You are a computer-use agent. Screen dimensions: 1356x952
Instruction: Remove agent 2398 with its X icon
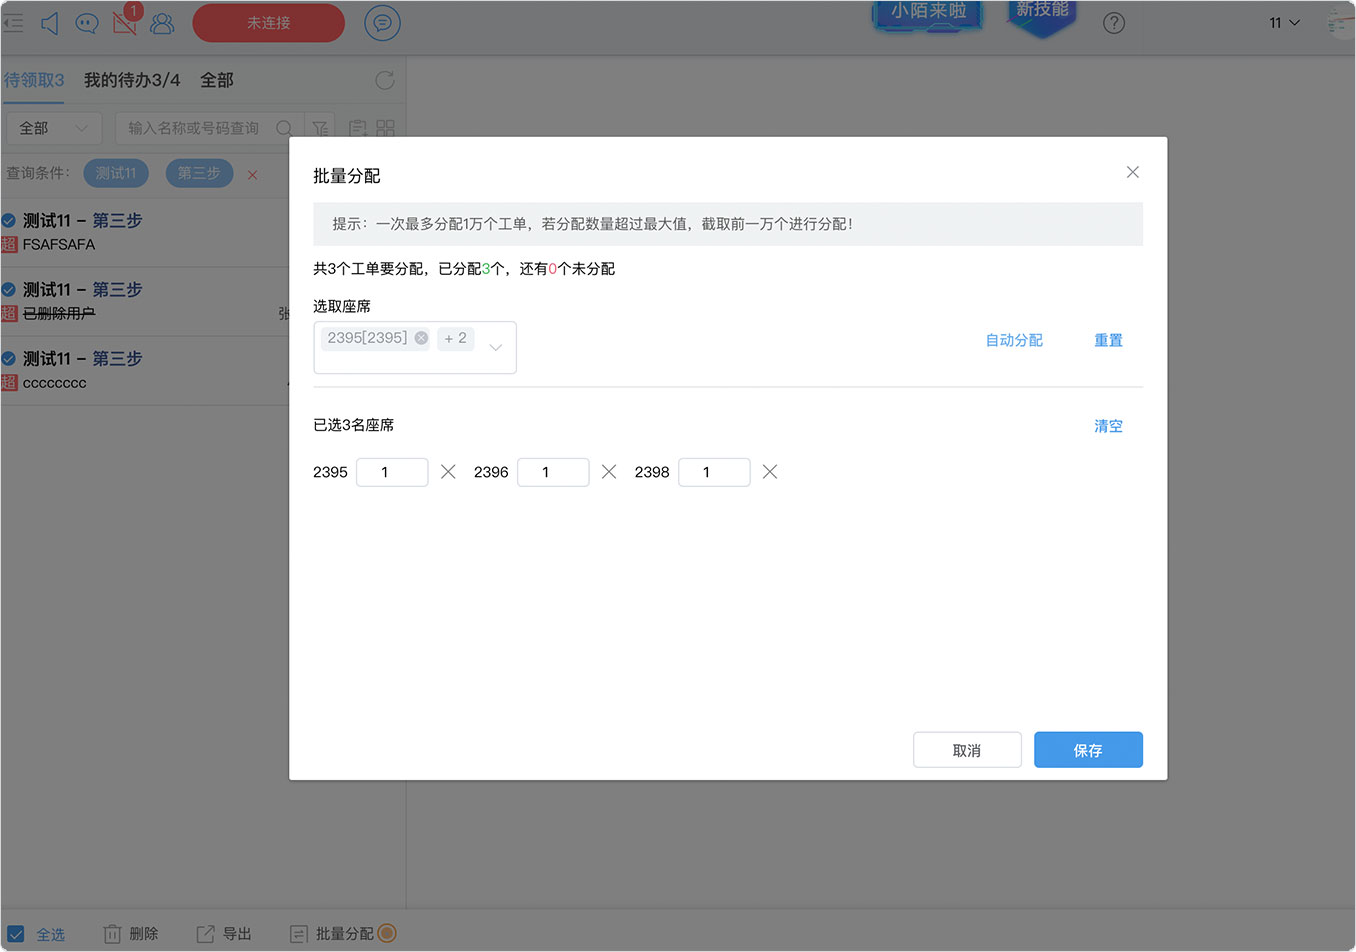(770, 472)
